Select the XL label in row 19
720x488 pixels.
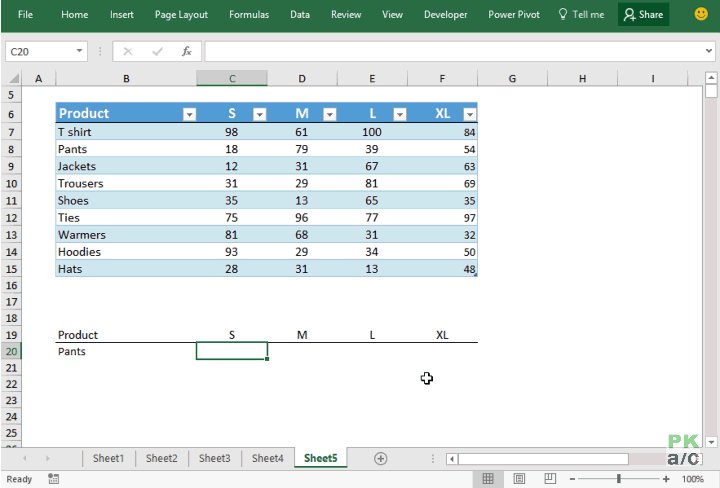[x=442, y=335]
